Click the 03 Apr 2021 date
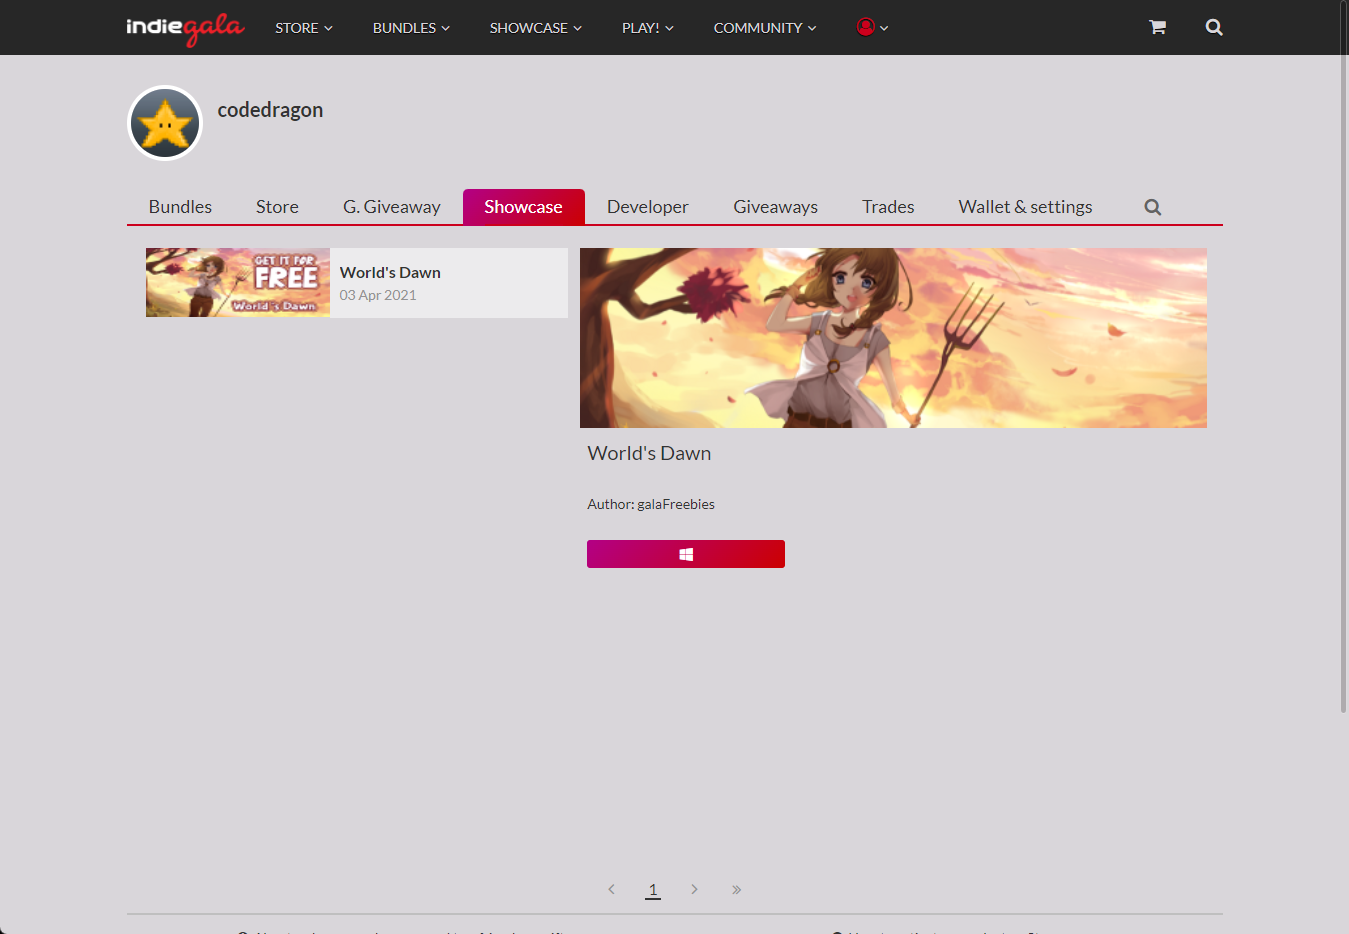The height and width of the screenshot is (934, 1349). tap(378, 295)
